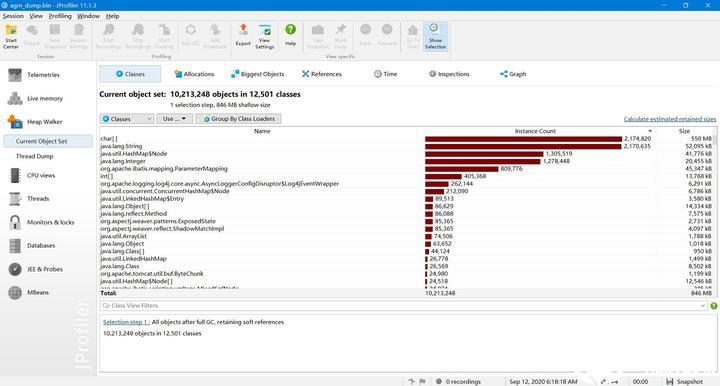Click the Export toolbar button
This screenshot has height=386, width=720.
tap(243, 35)
